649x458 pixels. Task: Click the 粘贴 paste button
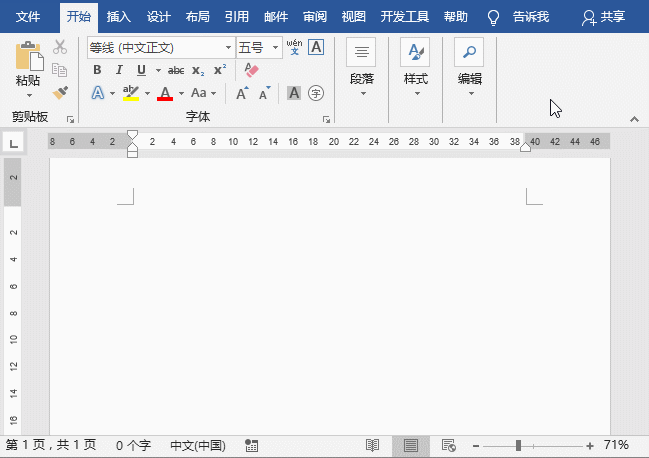[28, 66]
